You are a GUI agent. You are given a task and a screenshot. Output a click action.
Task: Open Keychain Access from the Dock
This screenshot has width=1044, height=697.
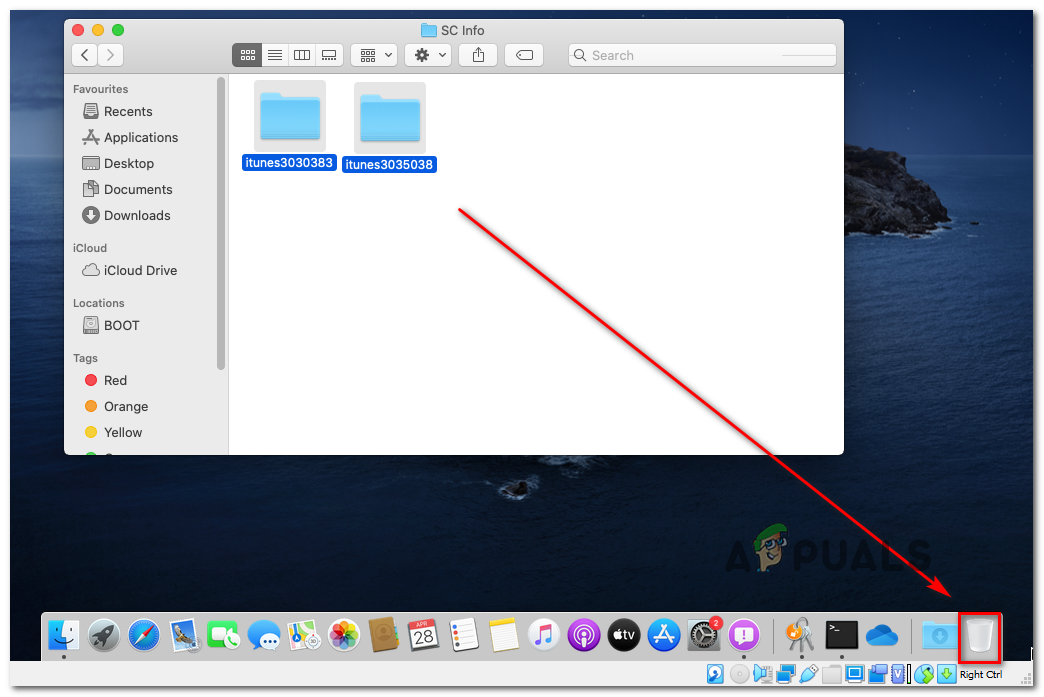(x=801, y=635)
